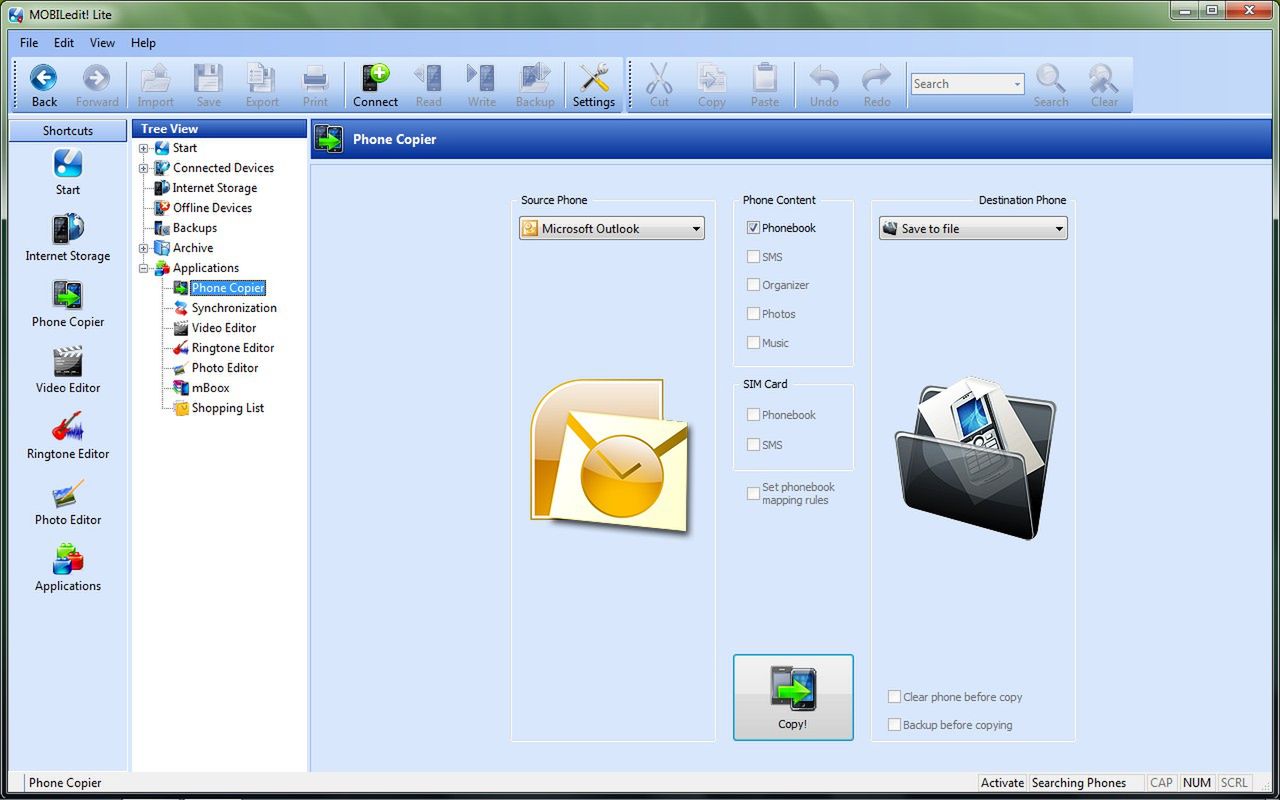Select Shopping List in the tree

point(228,408)
